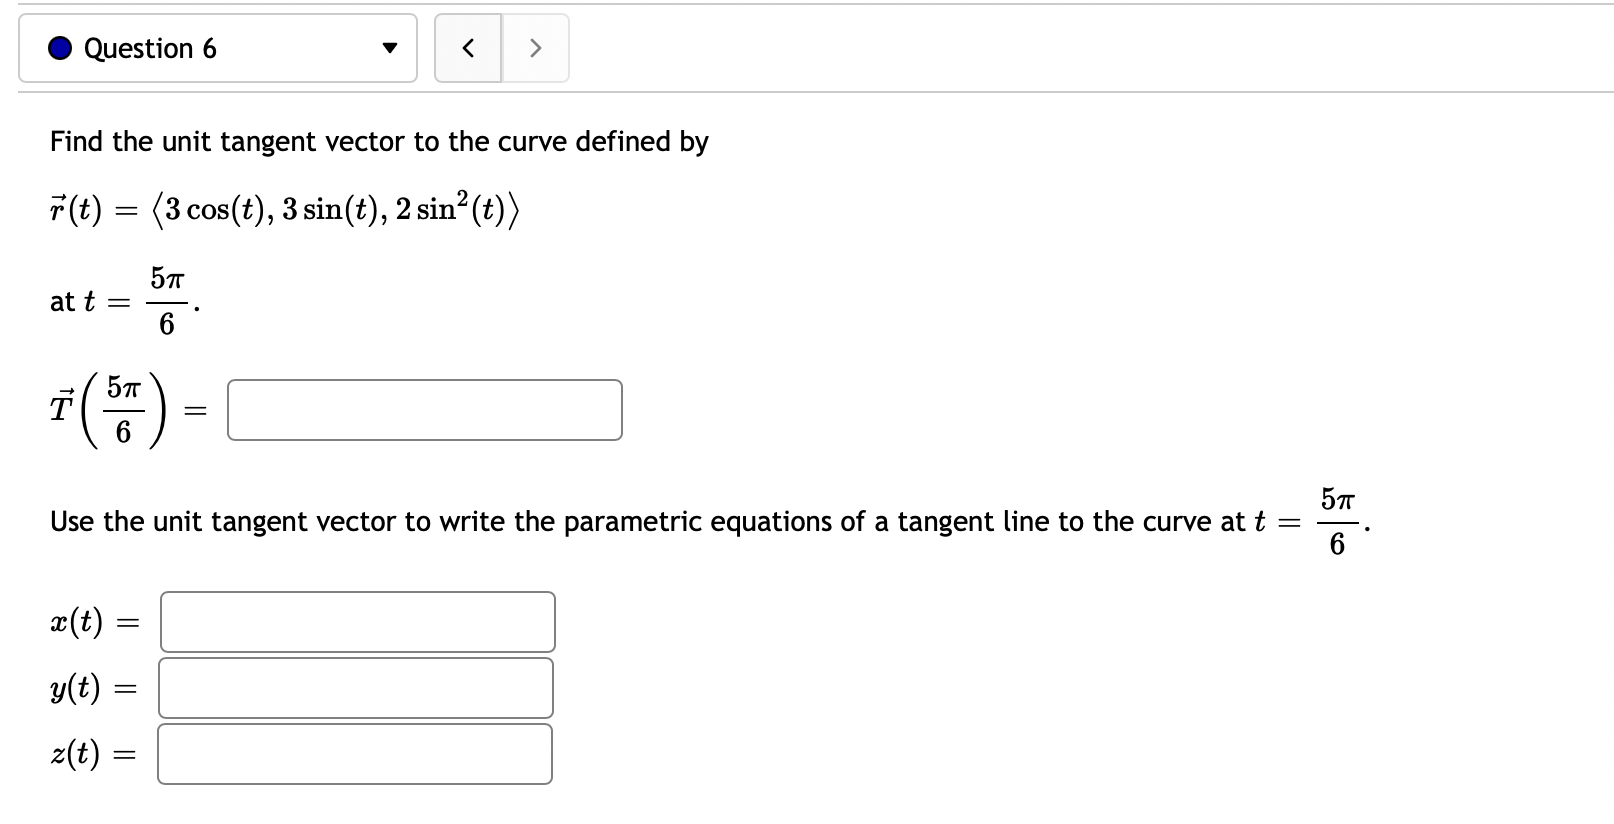This screenshot has width=1614, height=824.
Task: Click the back navigation icon near Question 6
Action: (468, 48)
